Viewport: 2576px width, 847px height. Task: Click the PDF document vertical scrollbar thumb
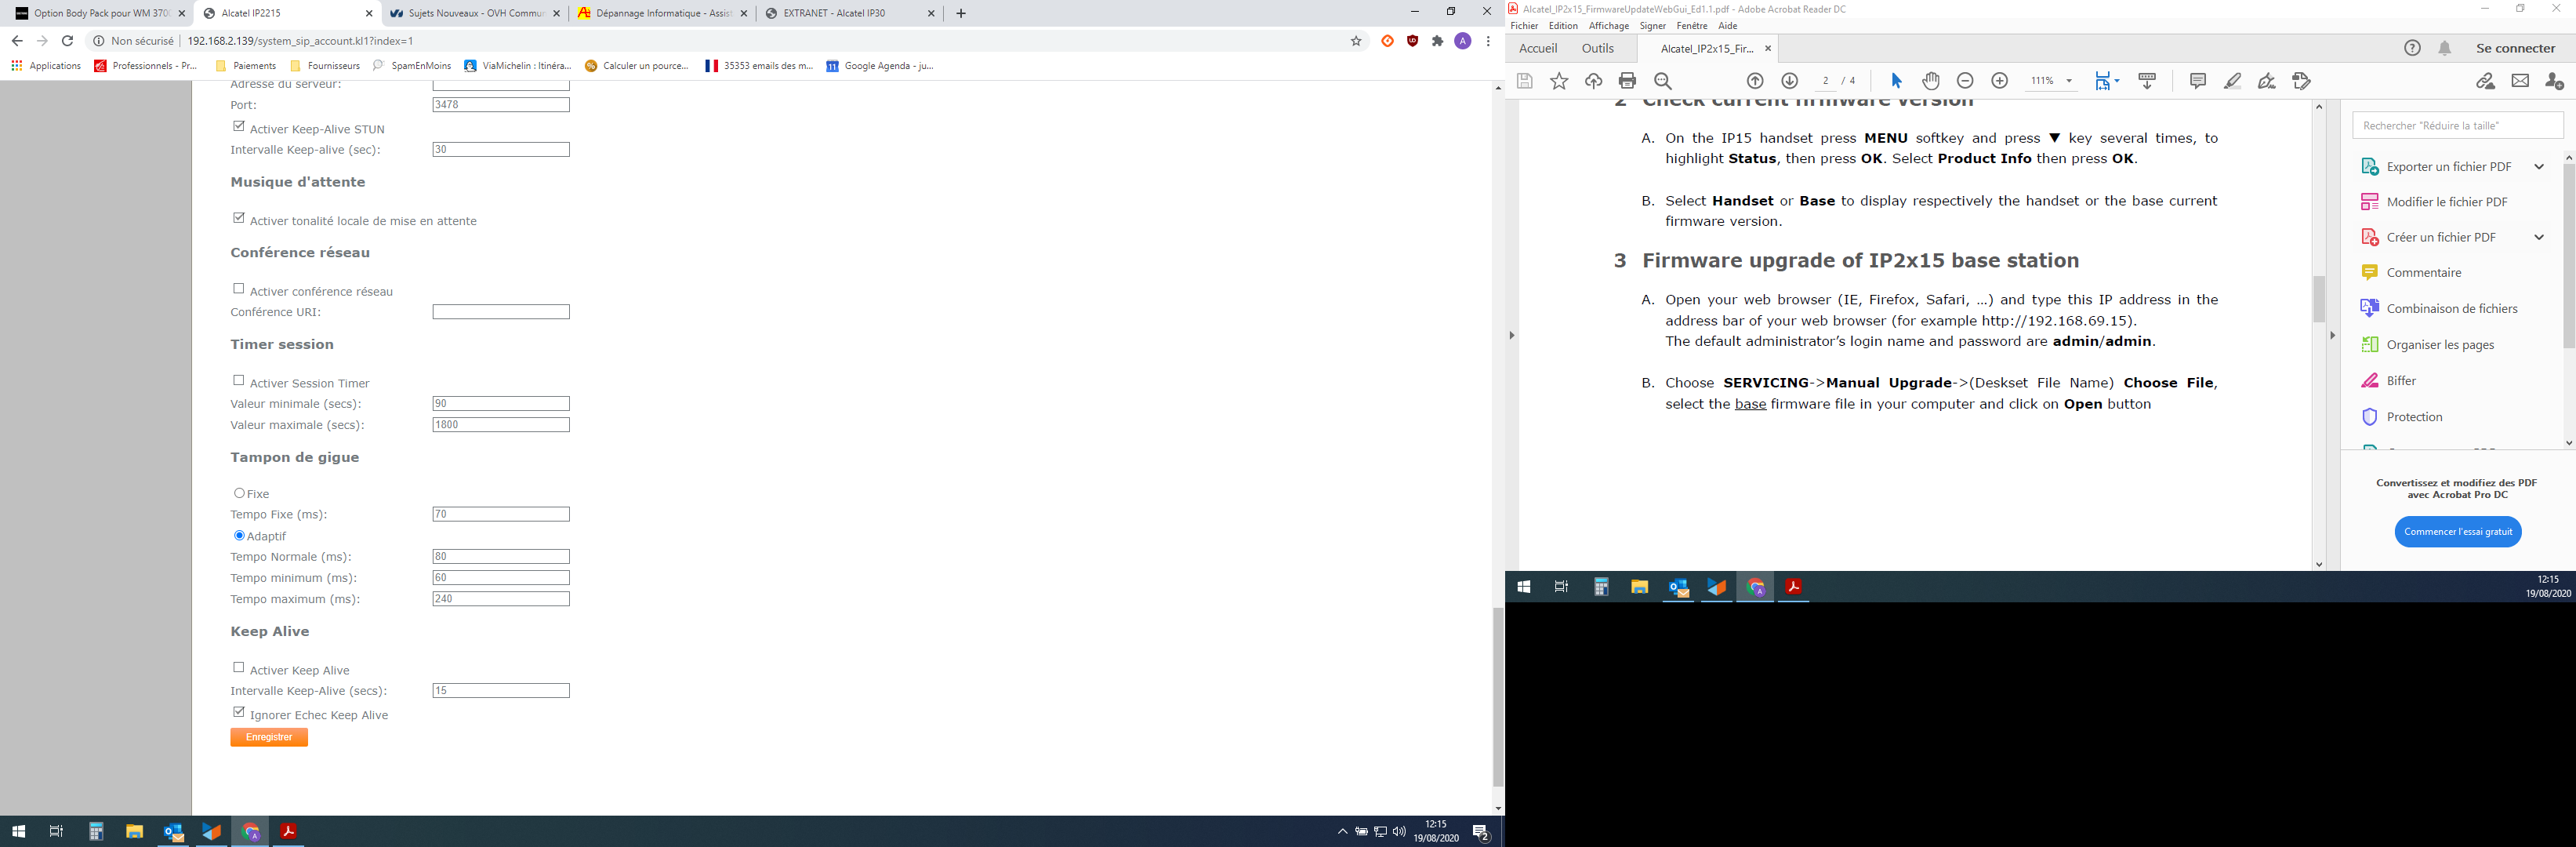(2319, 298)
